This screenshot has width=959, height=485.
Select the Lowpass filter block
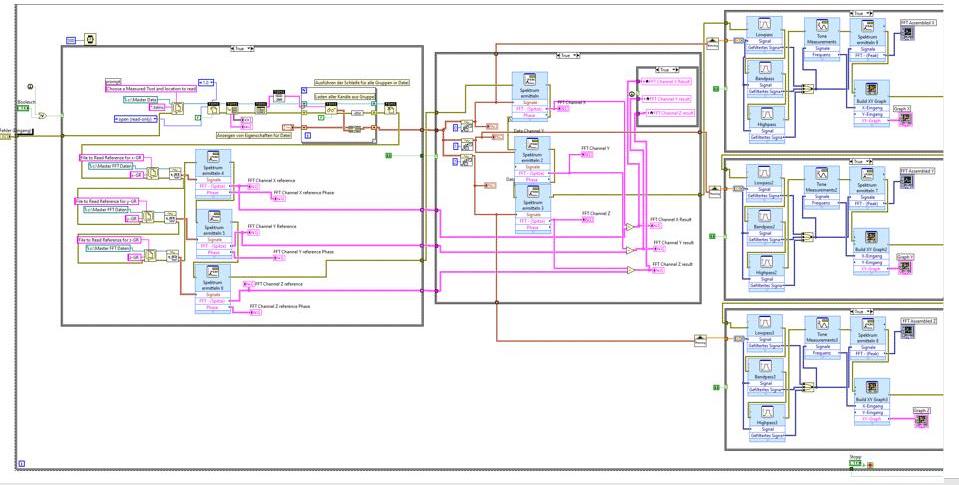pos(765,35)
